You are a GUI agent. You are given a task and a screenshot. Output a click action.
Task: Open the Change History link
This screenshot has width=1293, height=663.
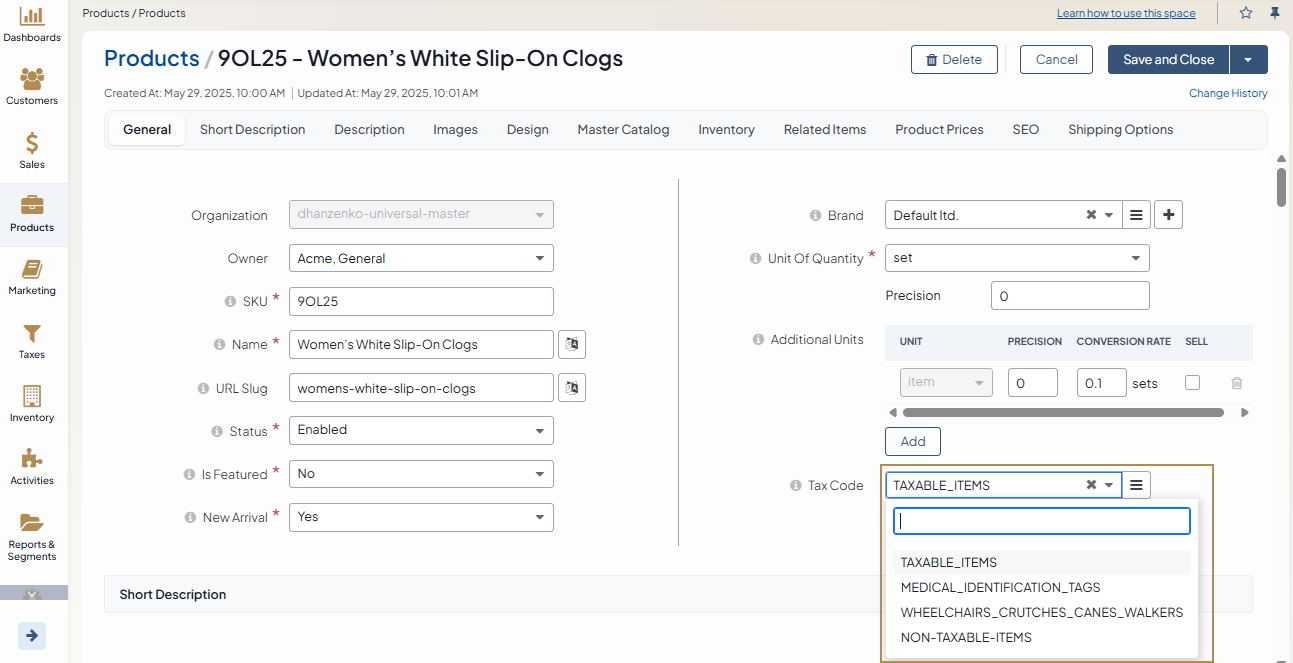pos(1227,93)
